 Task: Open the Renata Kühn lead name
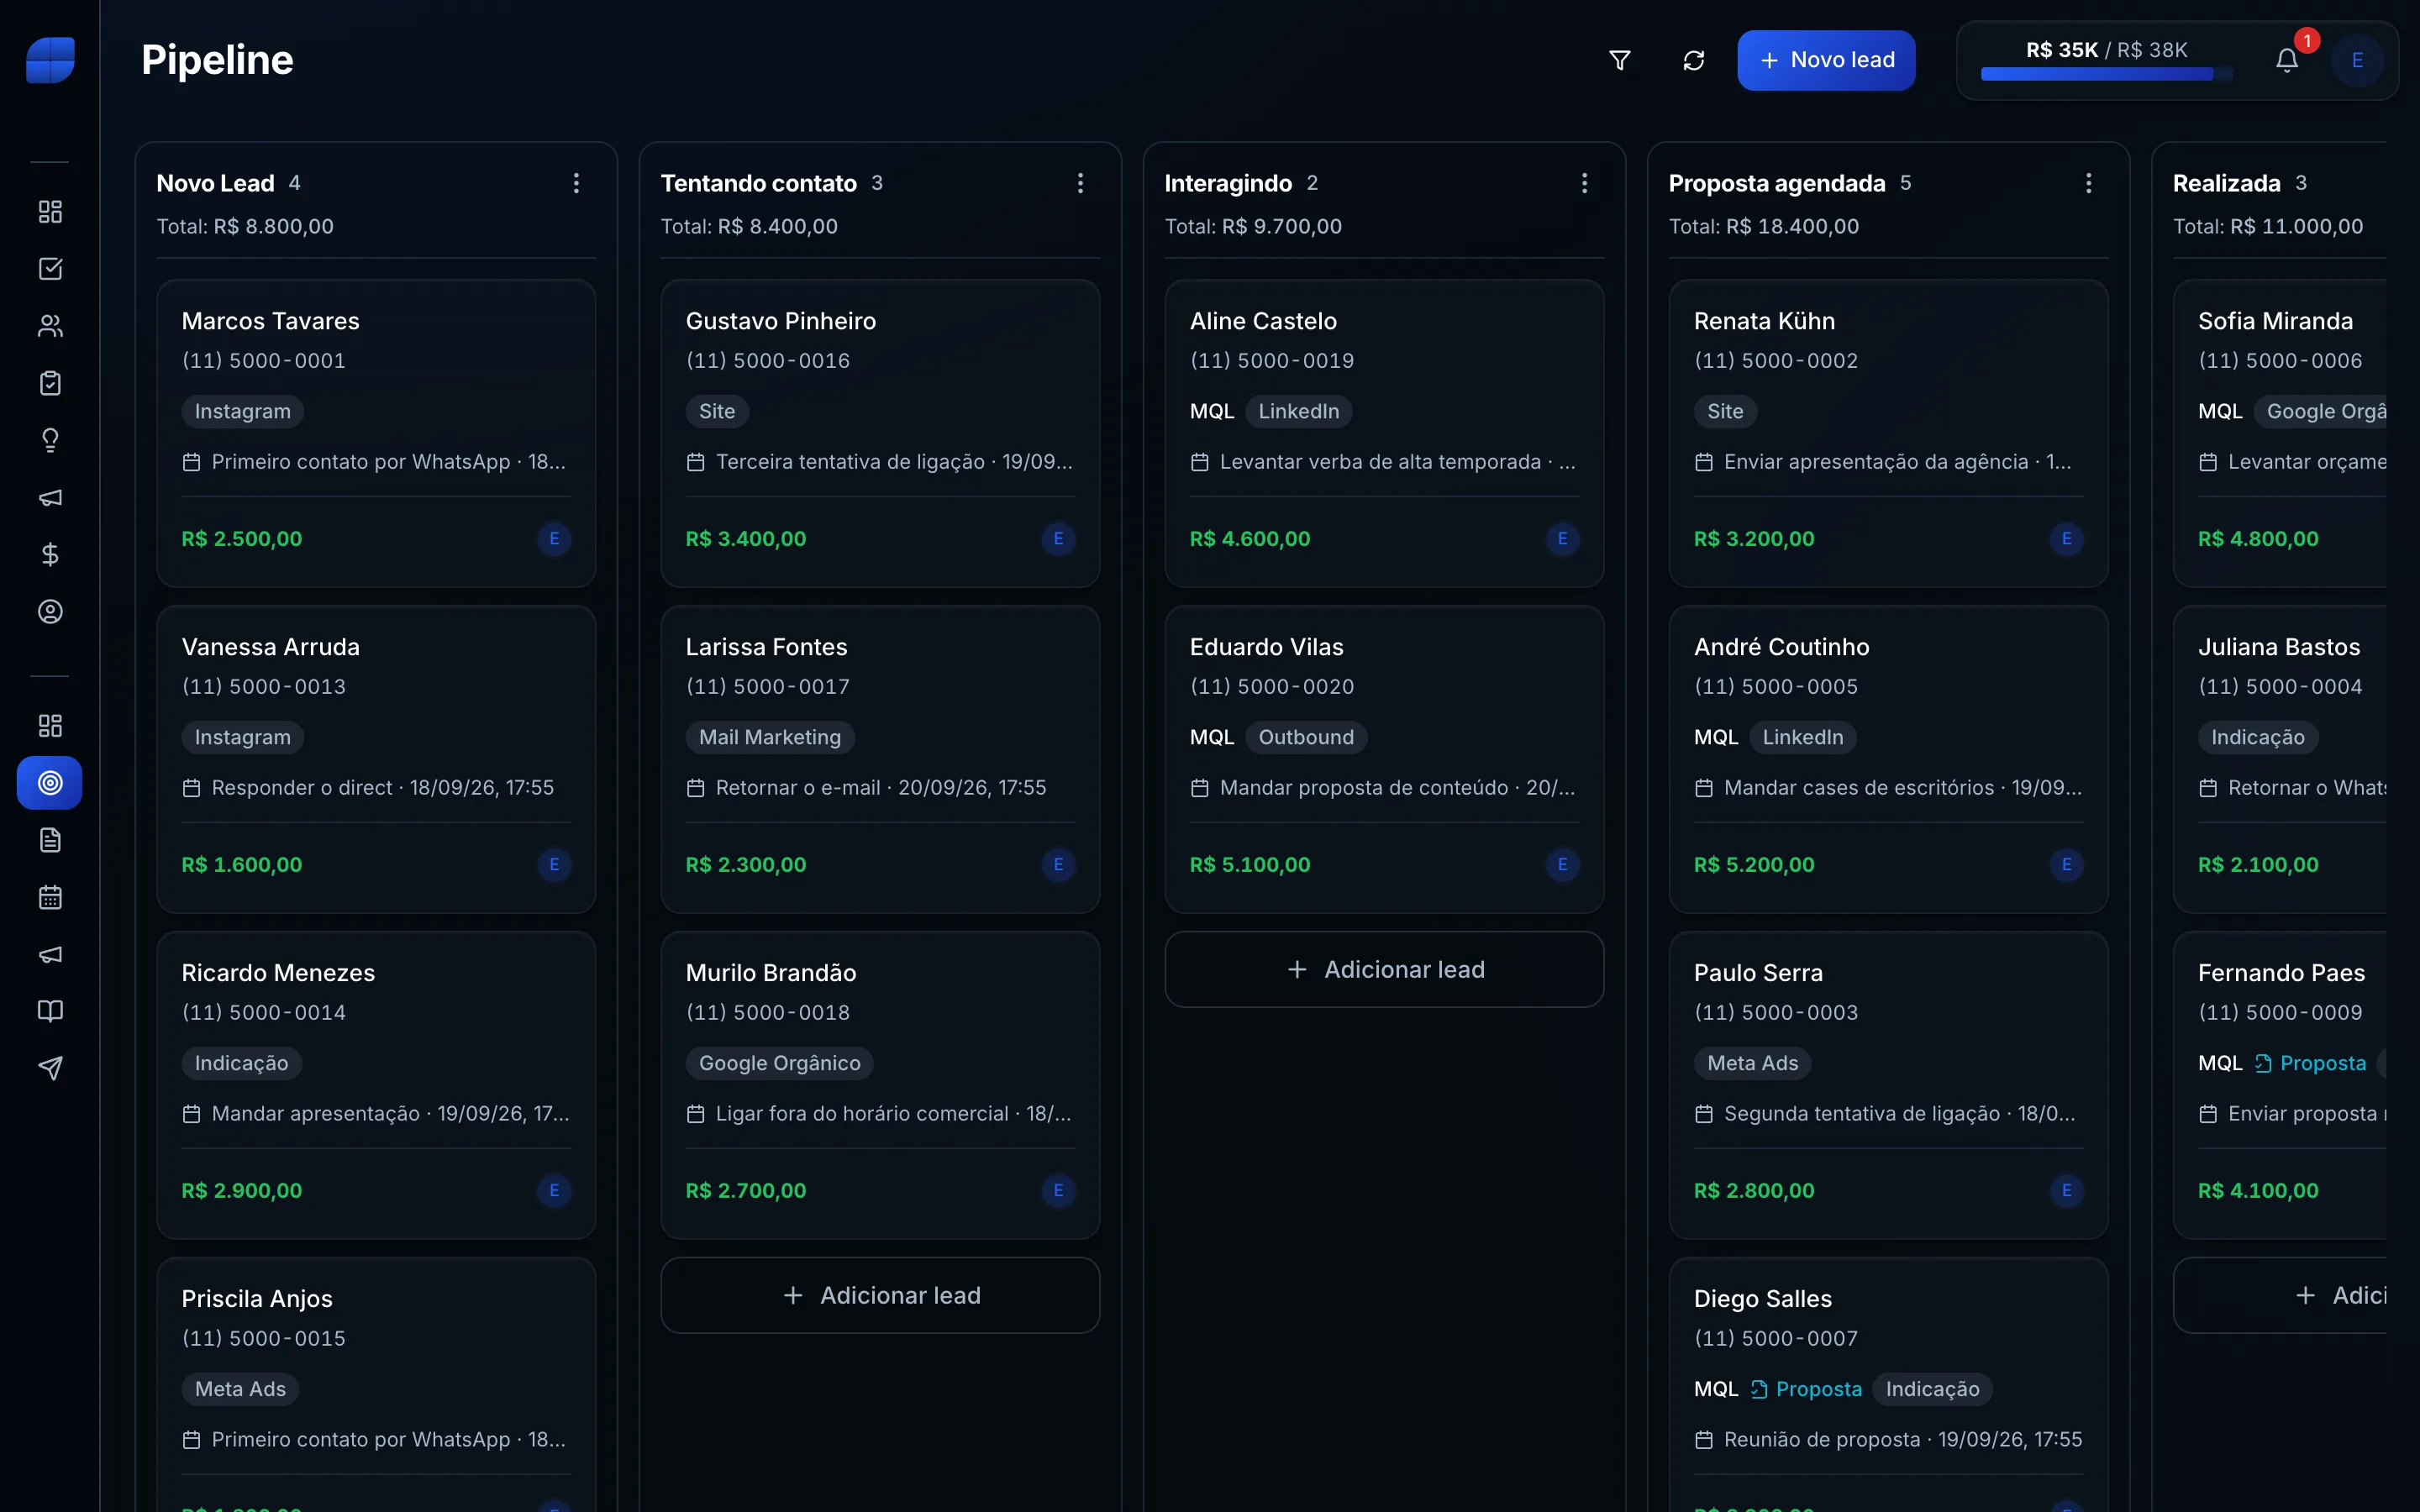[1764, 321]
